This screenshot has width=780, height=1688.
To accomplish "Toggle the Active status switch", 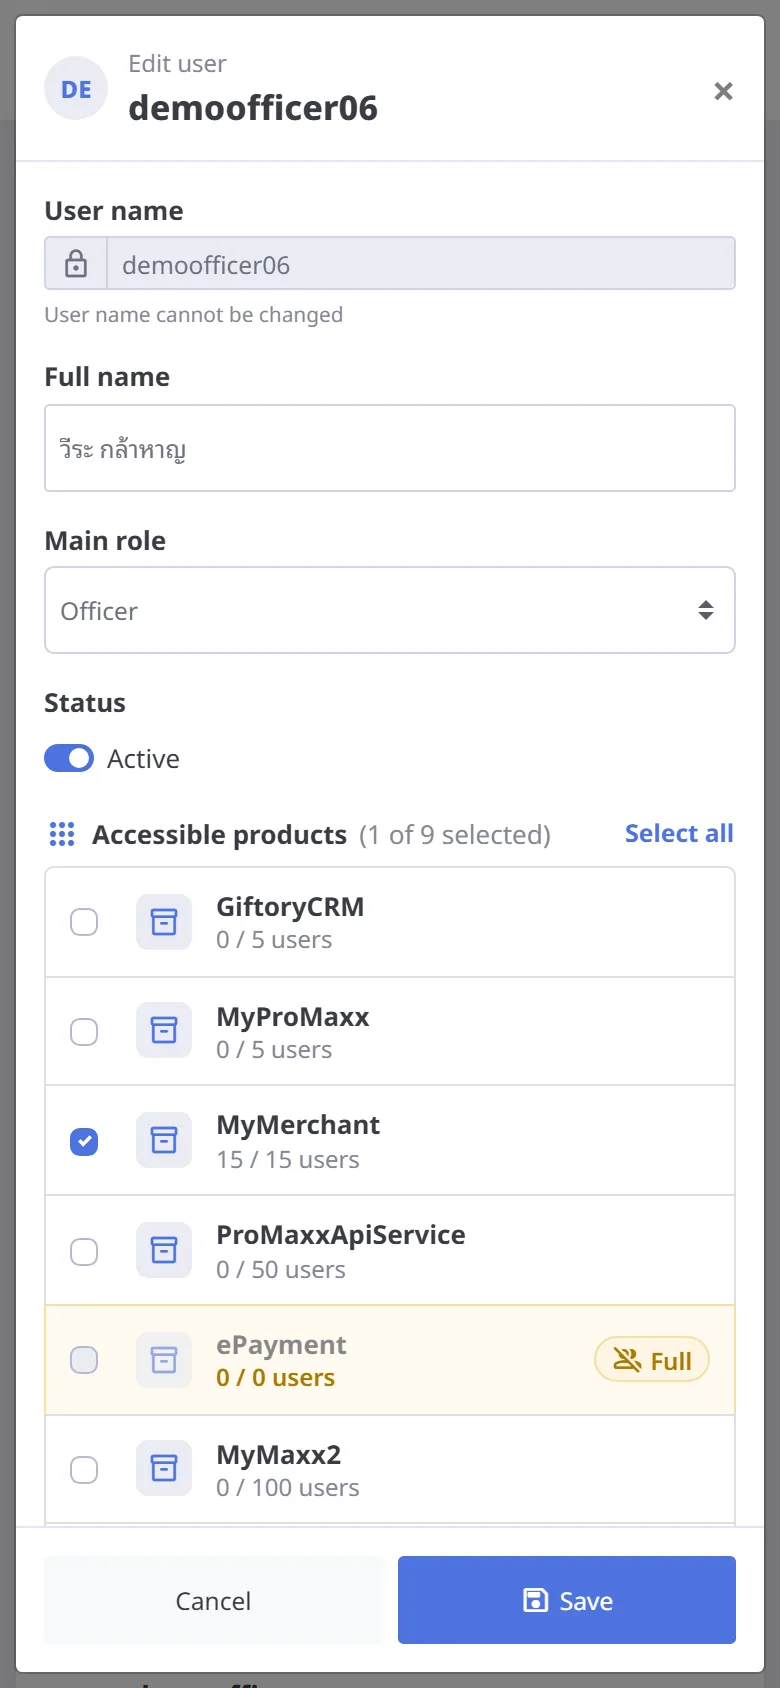I will tap(69, 759).
